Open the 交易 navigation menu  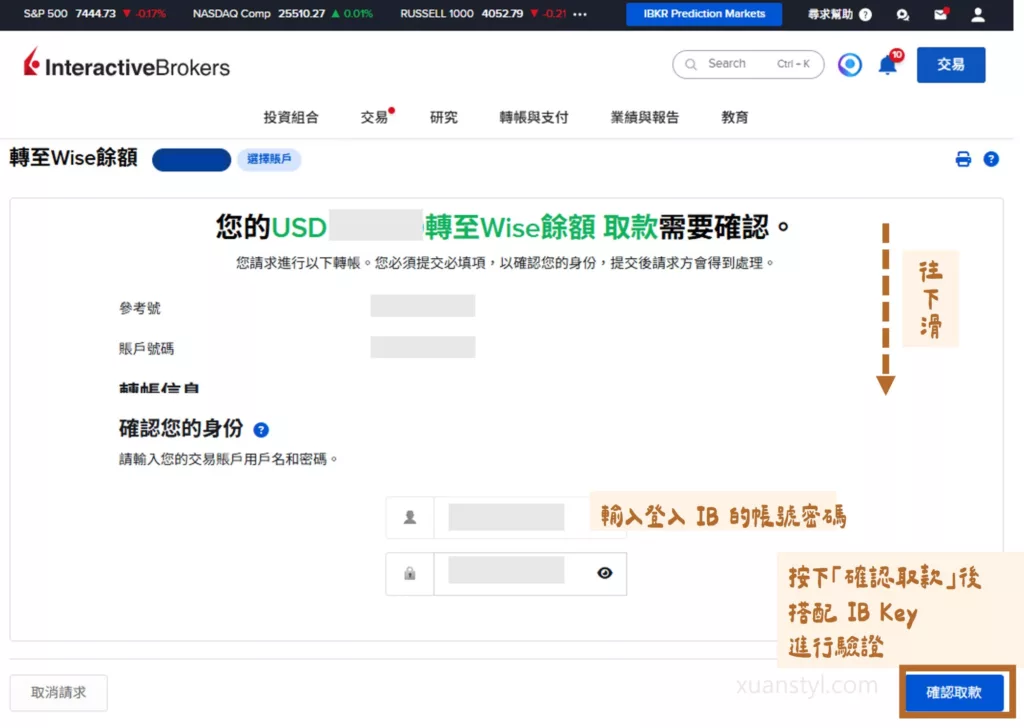click(x=375, y=118)
